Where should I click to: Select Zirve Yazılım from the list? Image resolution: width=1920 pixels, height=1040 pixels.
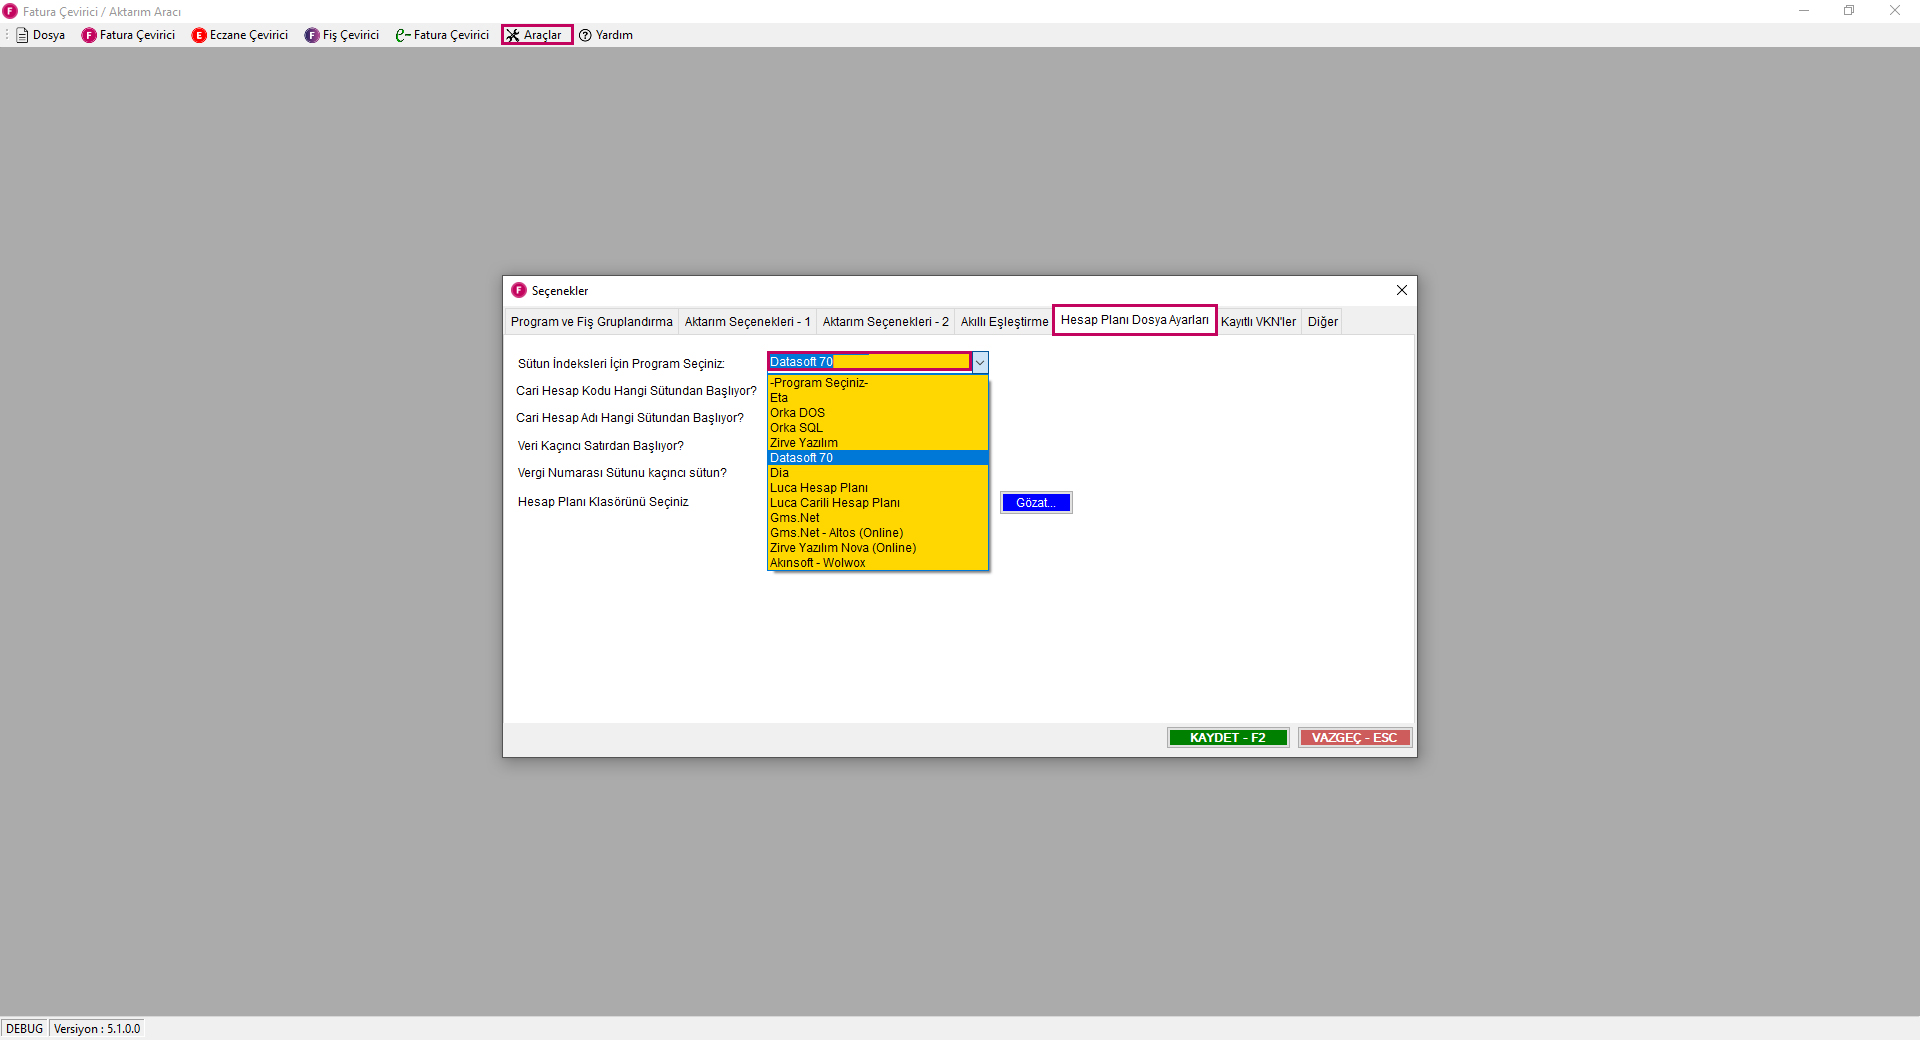pos(804,443)
